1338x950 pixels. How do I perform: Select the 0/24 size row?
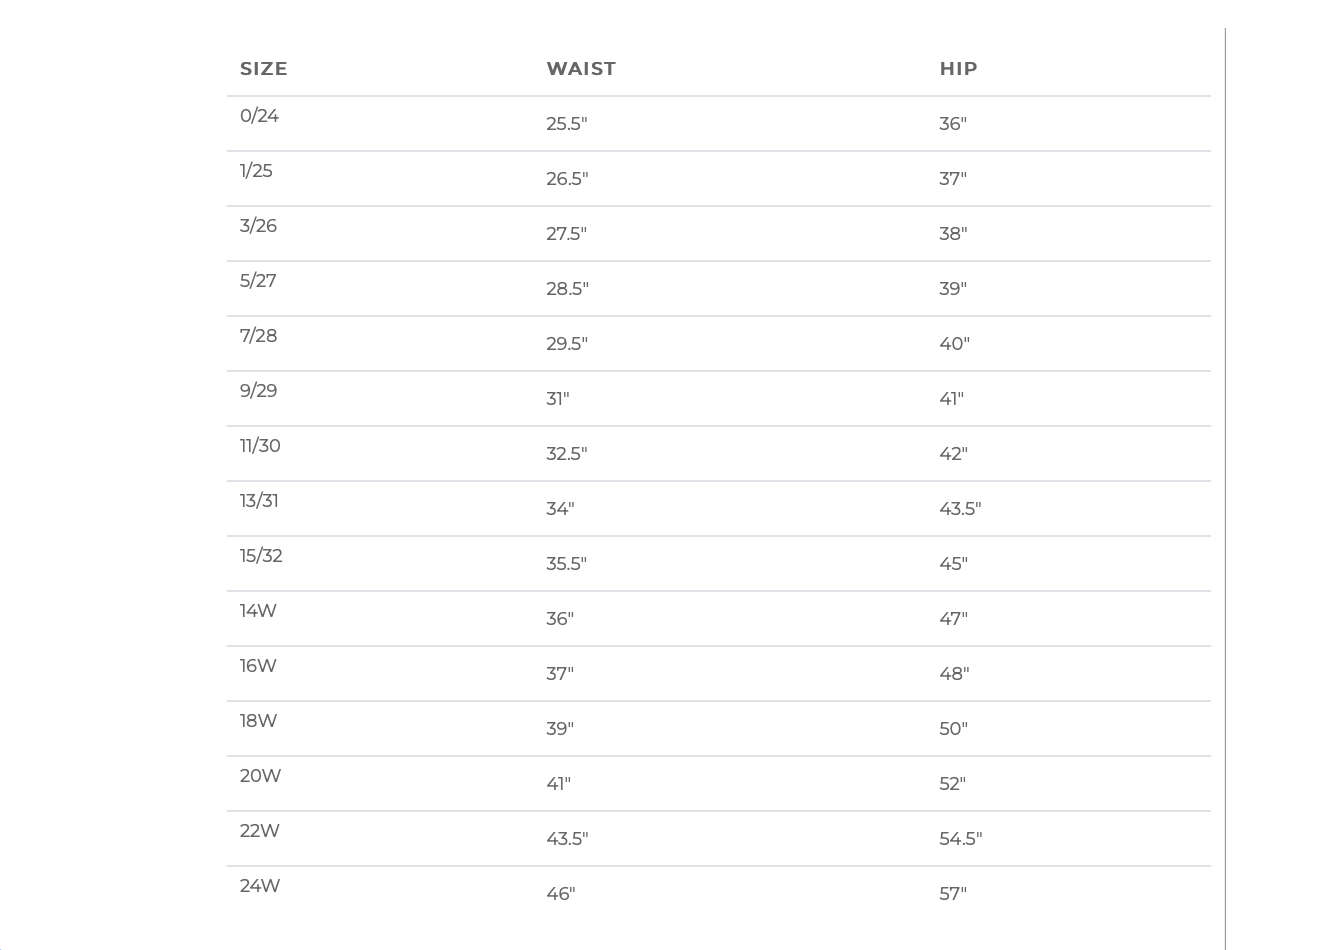click(x=718, y=124)
